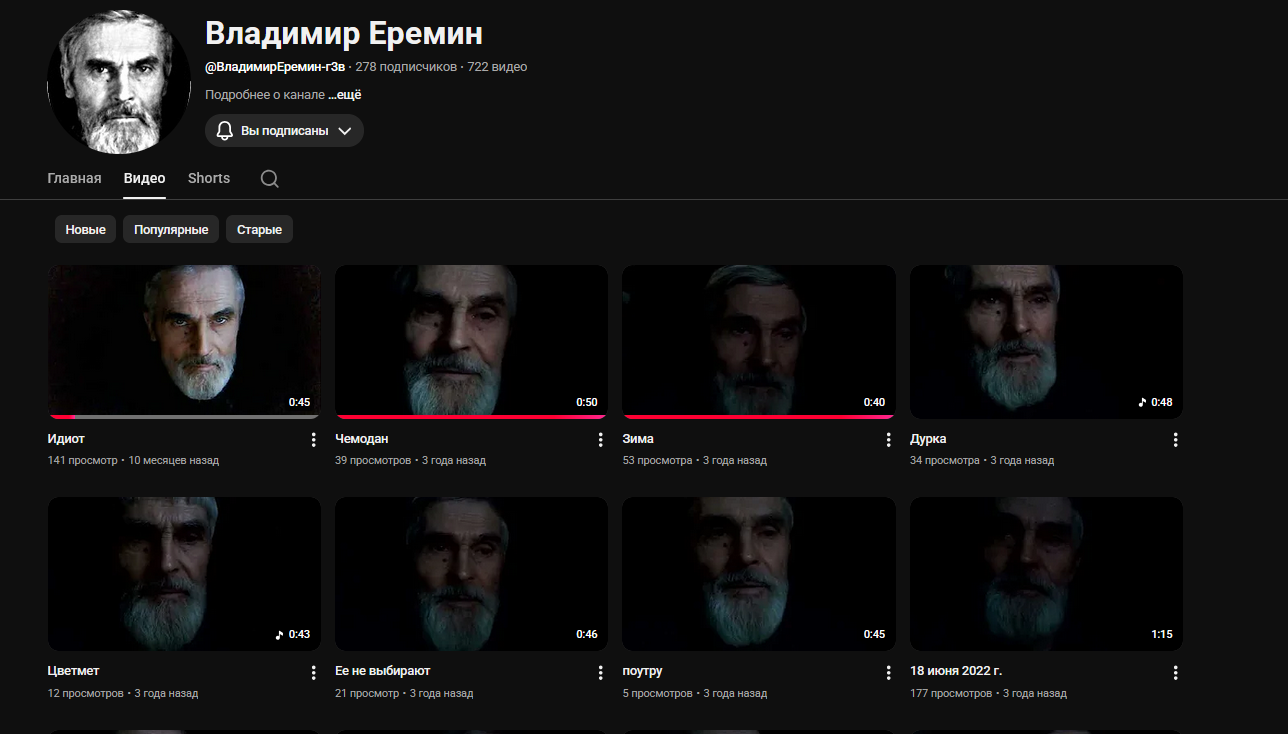Open the channel search magnifier icon
1288x734 pixels.
269,179
